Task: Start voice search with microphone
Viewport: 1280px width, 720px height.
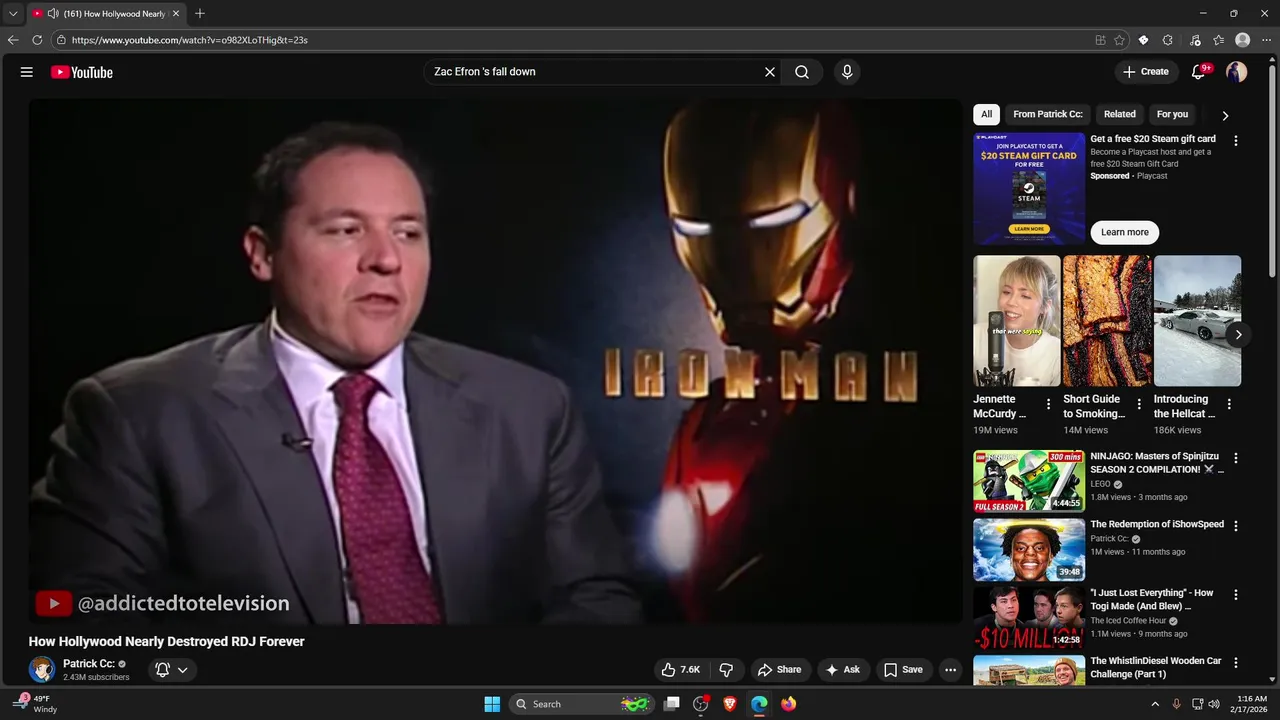Action: [x=847, y=72]
